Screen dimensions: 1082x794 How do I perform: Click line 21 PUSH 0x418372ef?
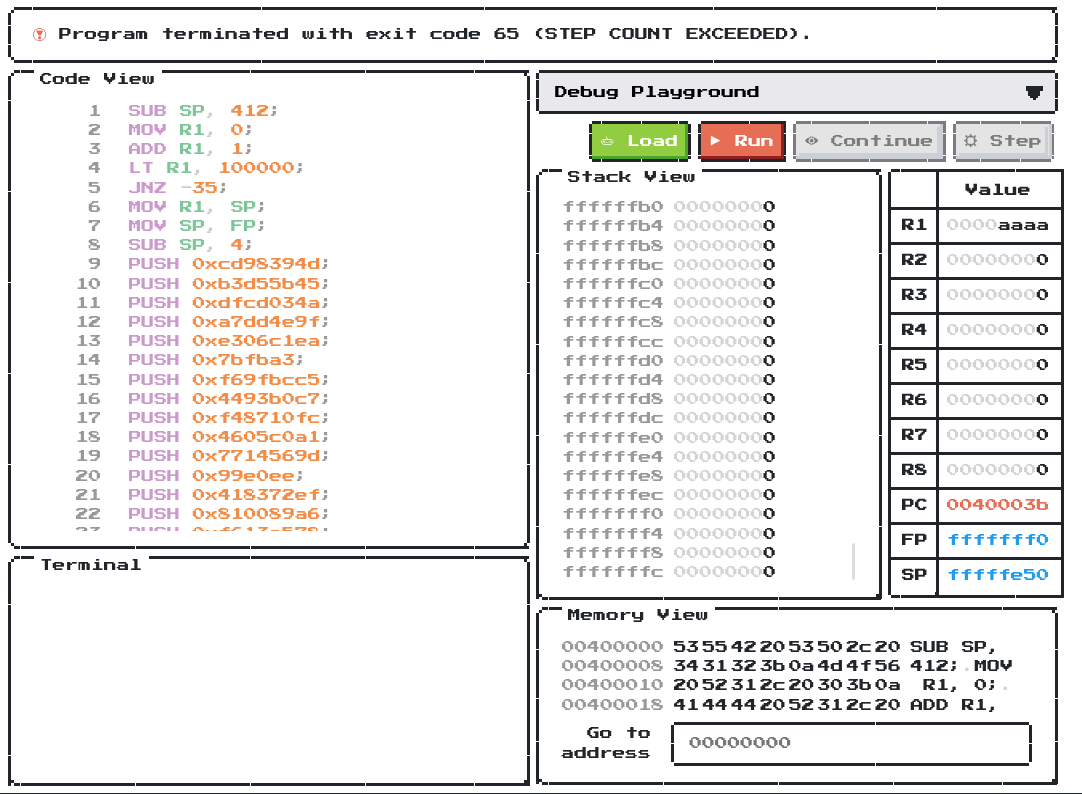coord(228,495)
